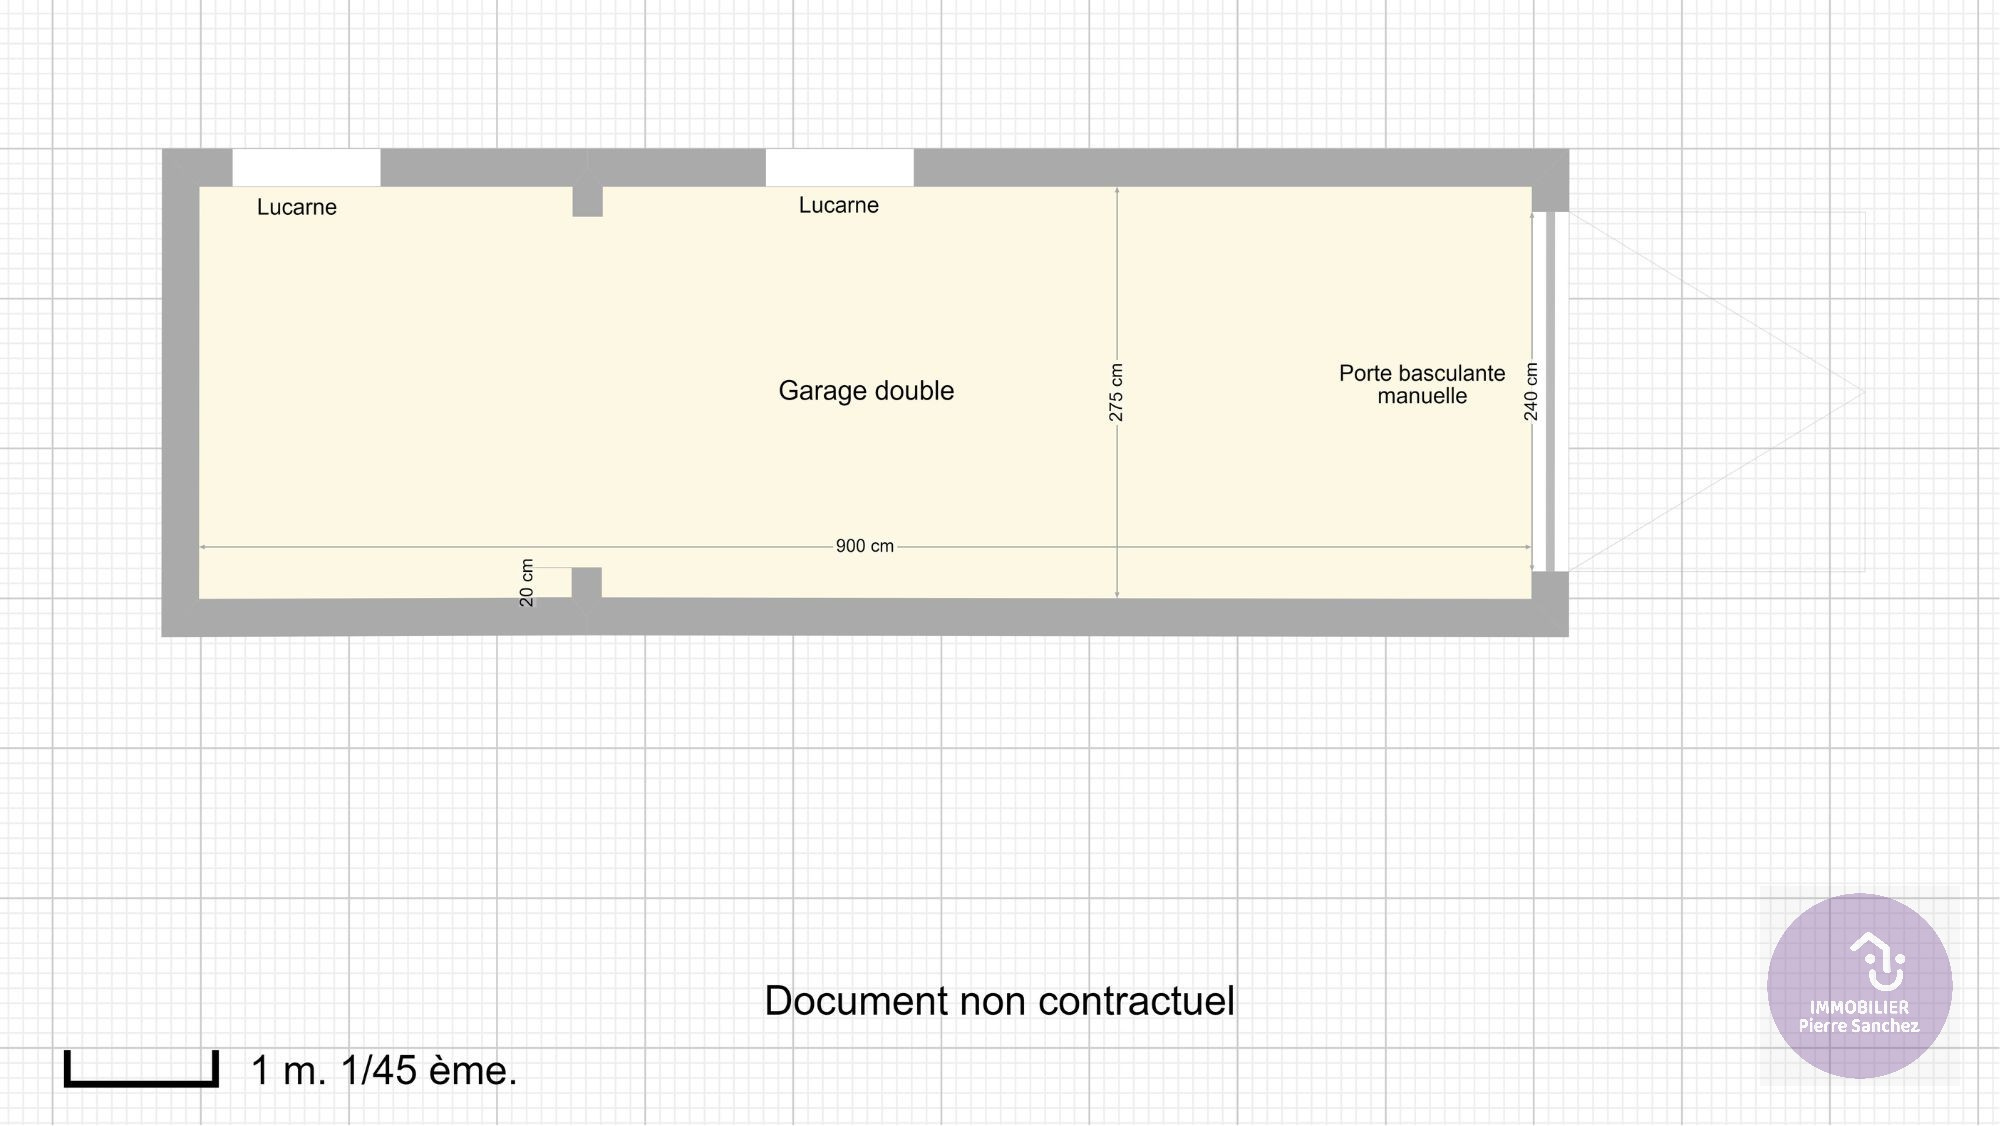Click the top wall pillar between windows
Image resolution: width=2000 pixels, height=1126 pixels.
587,200
